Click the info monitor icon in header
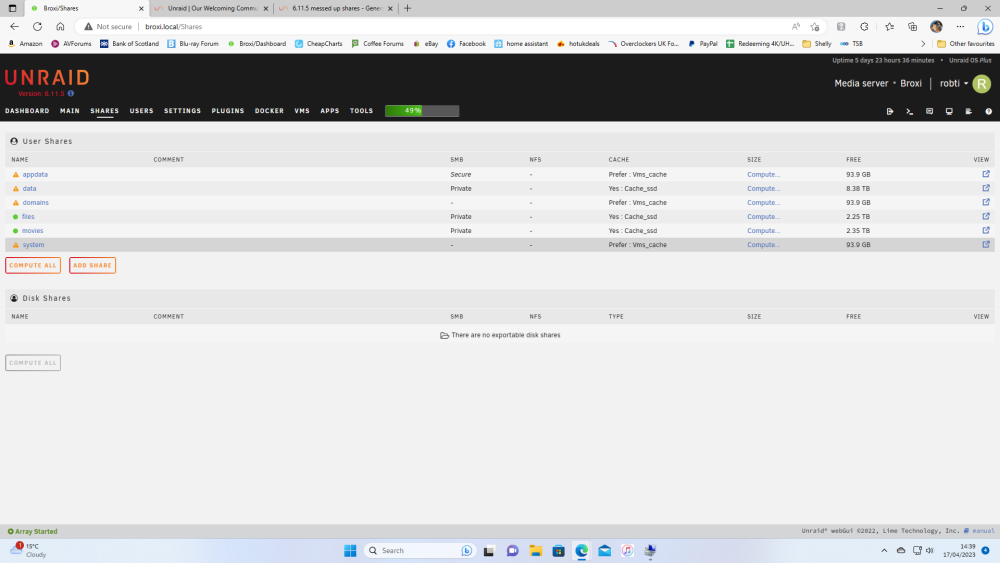 click(949, 111)
